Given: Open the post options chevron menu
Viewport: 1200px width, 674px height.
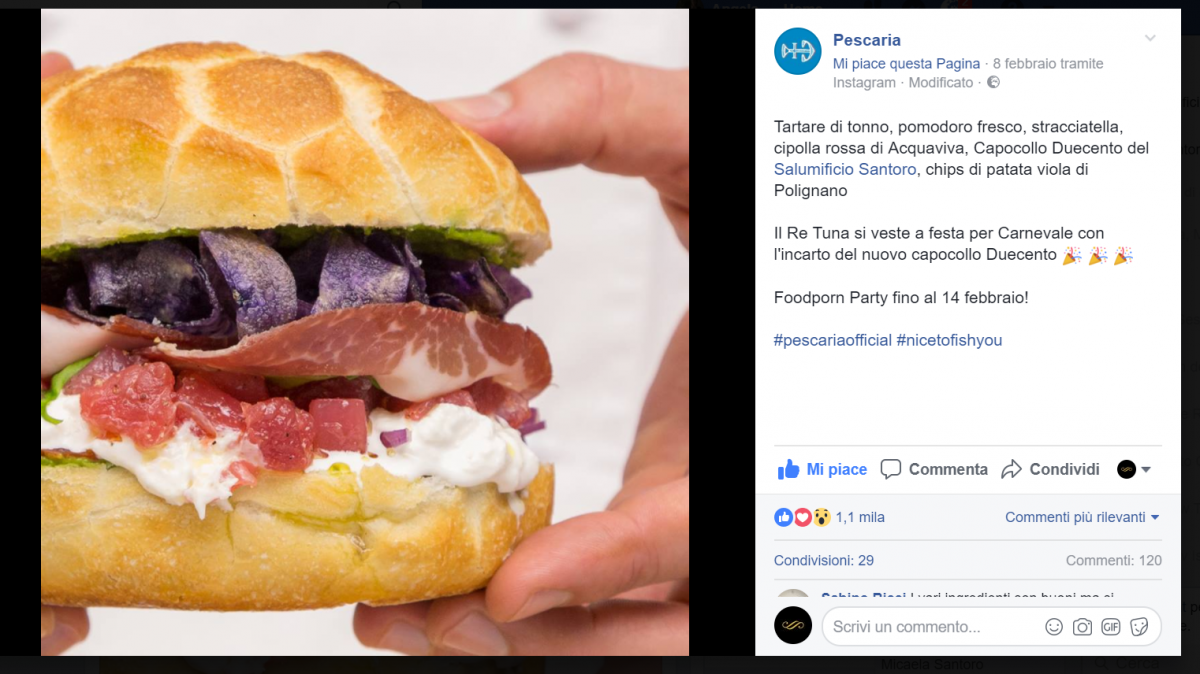Looking at the screenshot, I should click(x=1150, y=39).
